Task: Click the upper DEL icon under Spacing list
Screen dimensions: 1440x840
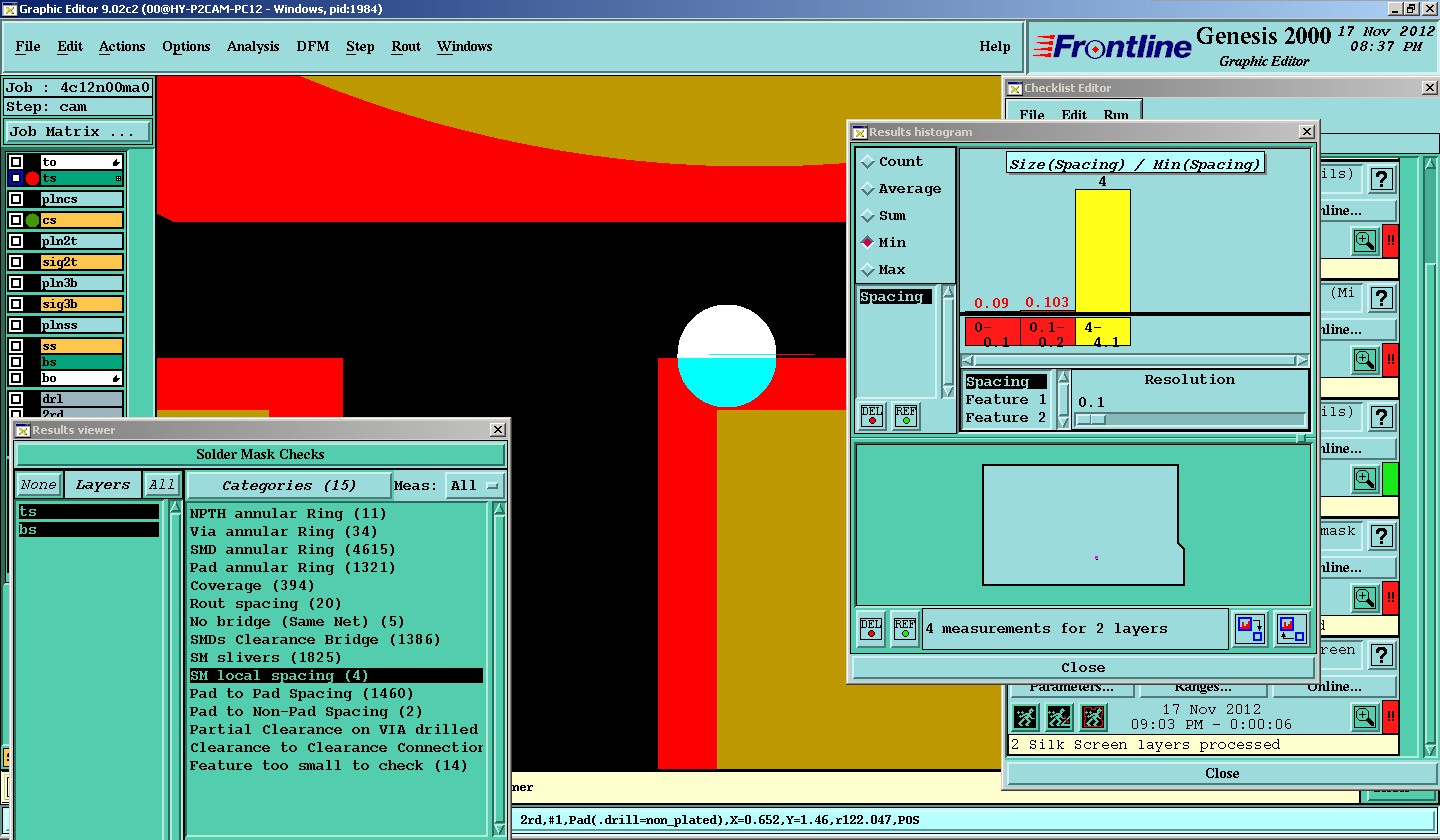Action: [x=872, y=415]
